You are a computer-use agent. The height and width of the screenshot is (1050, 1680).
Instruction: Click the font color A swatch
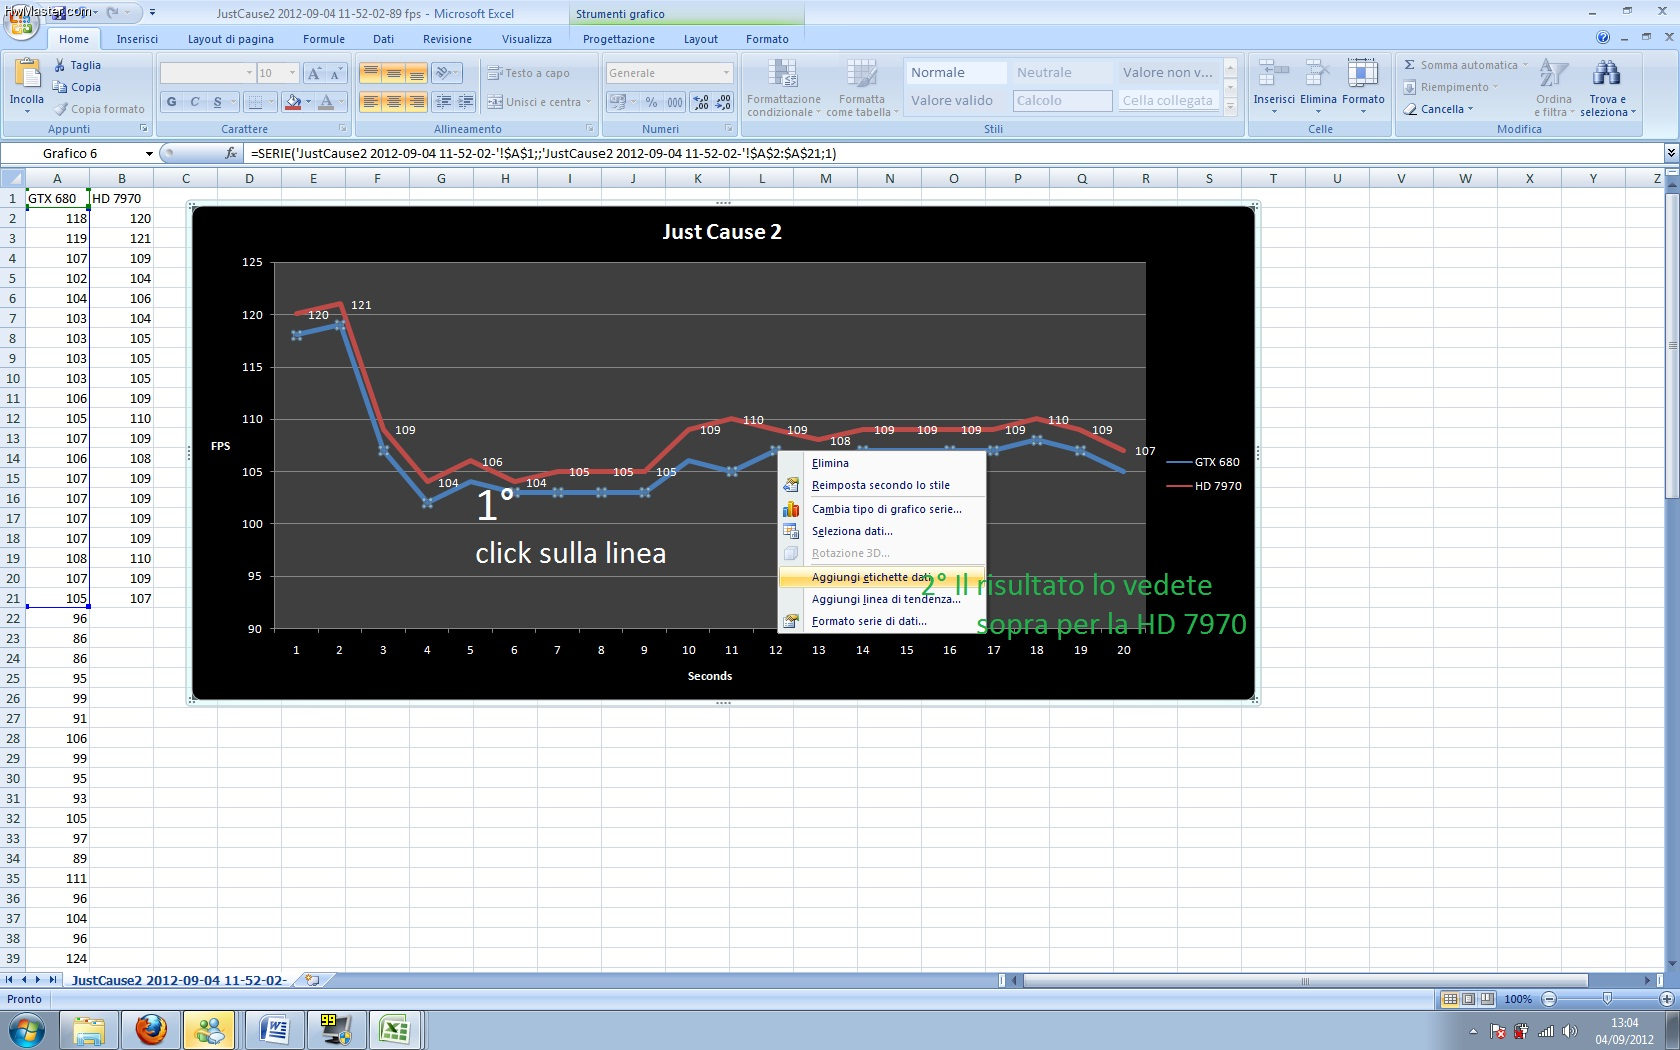pos(326,102)
